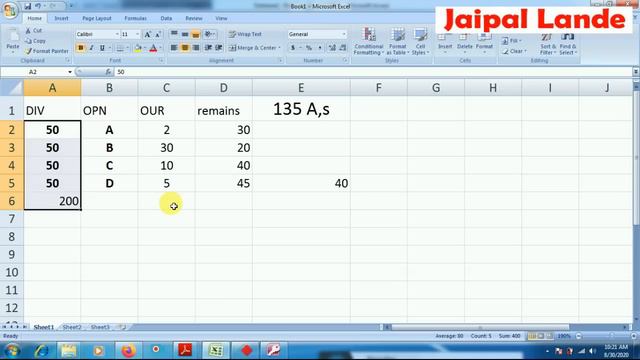
Task: Open Windows Start menu
Action: 12,350
